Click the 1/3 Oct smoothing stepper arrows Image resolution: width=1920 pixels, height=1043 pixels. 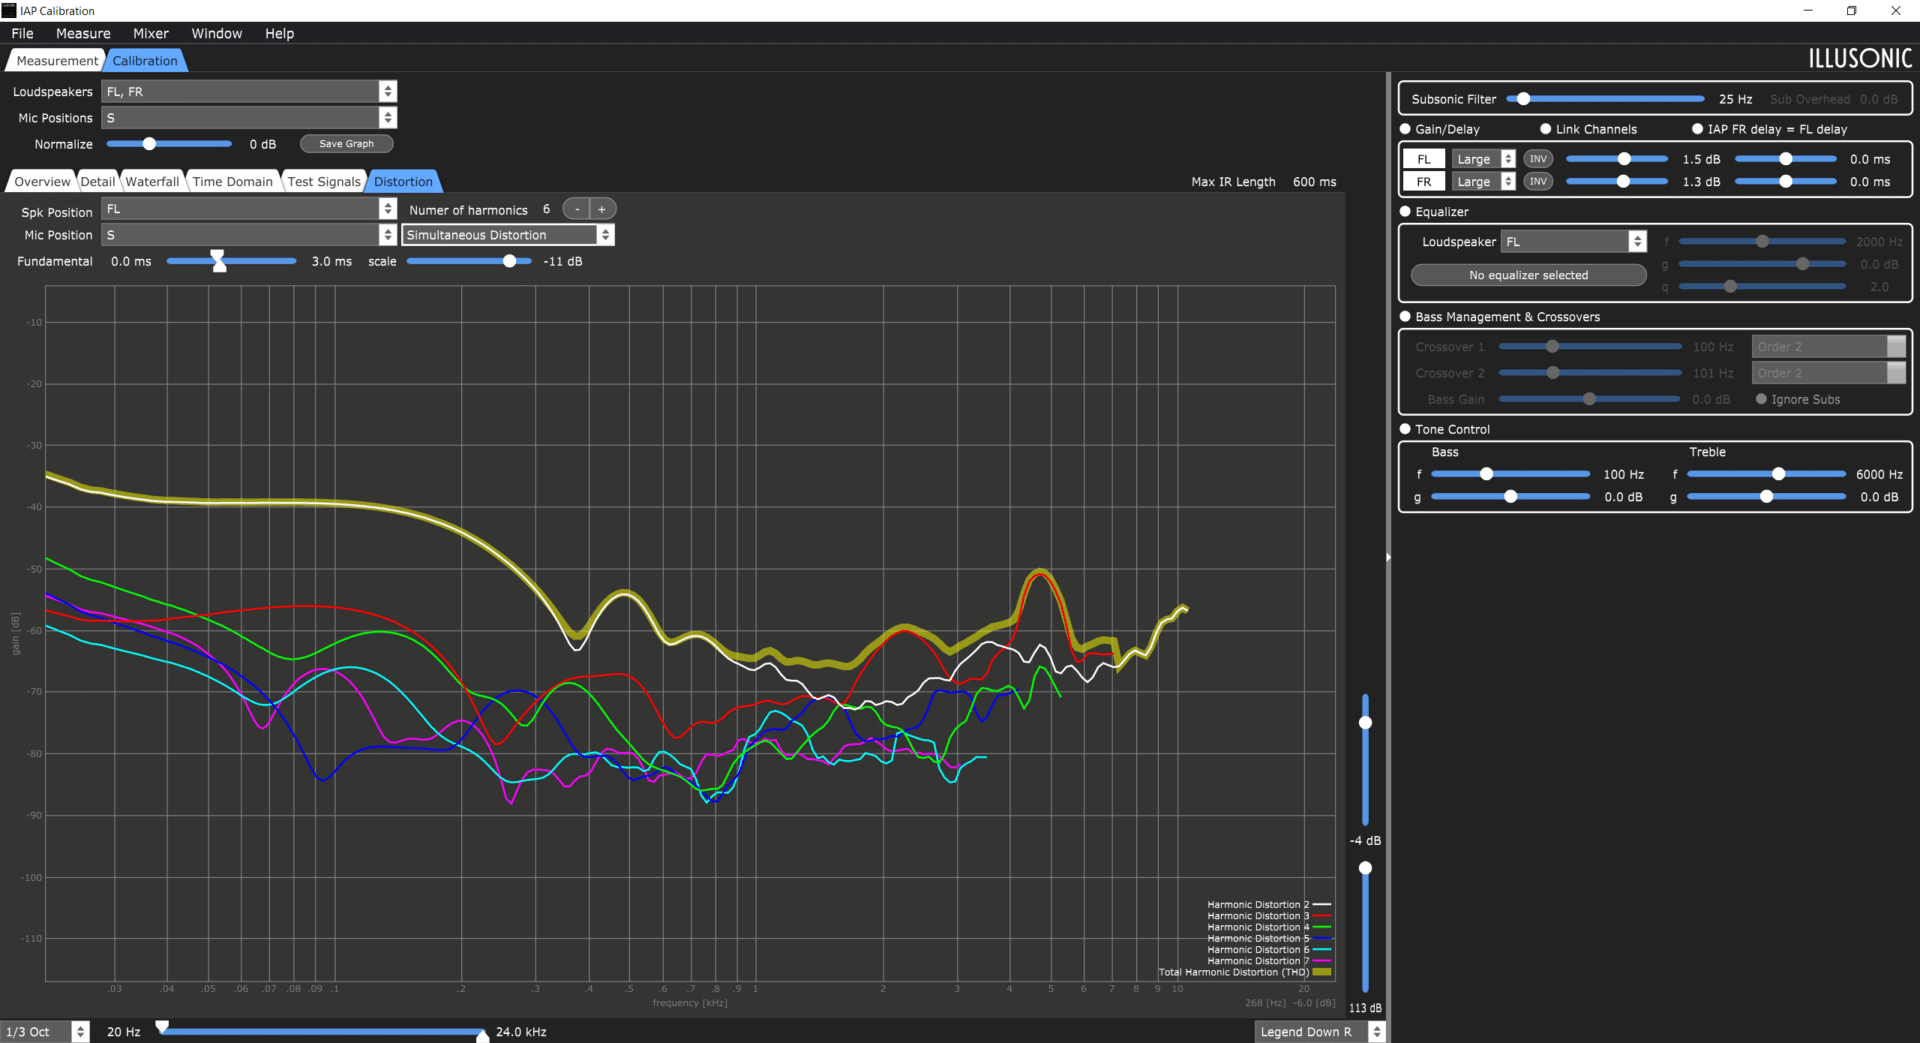click(81, 1031)
